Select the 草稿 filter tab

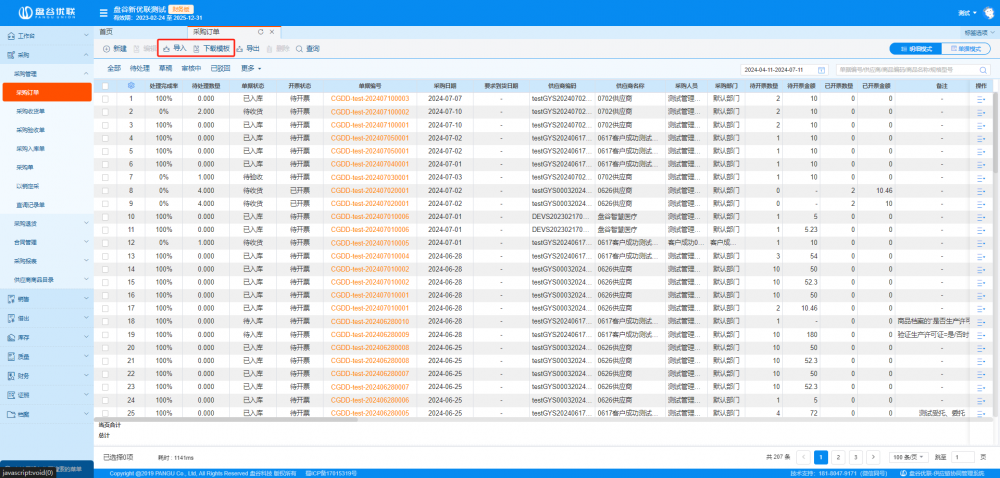coord(165,68)
